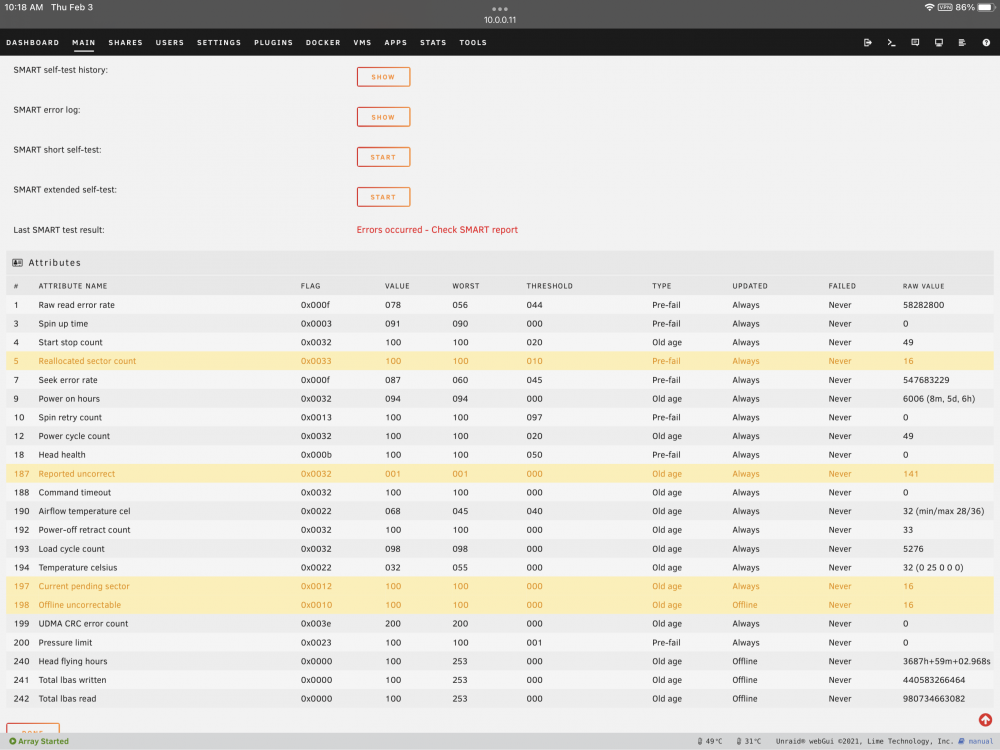Screen dimensions: 1000x750
Task: Click the system info monitor icon
Action: [x=938, y=43]
